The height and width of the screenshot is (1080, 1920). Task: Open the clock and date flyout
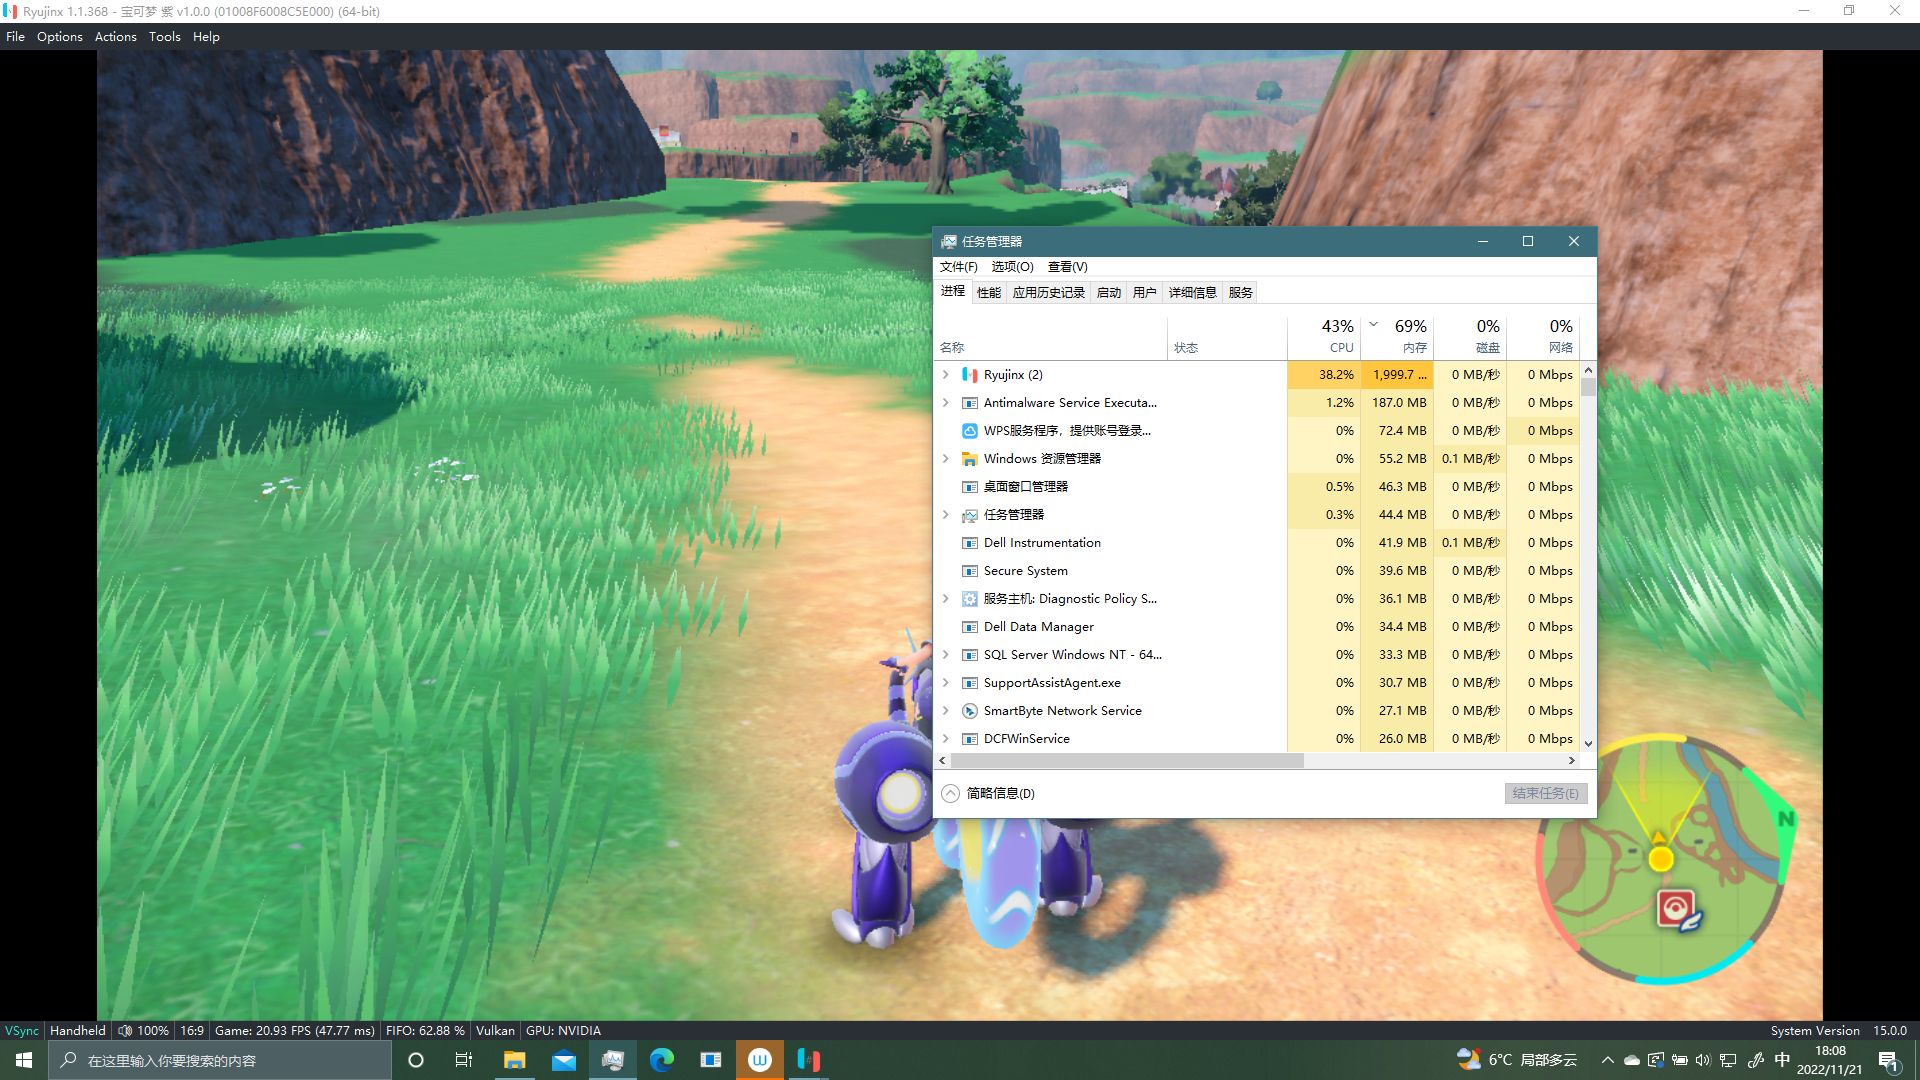pyautogui.click(x=1829, y=1060)
